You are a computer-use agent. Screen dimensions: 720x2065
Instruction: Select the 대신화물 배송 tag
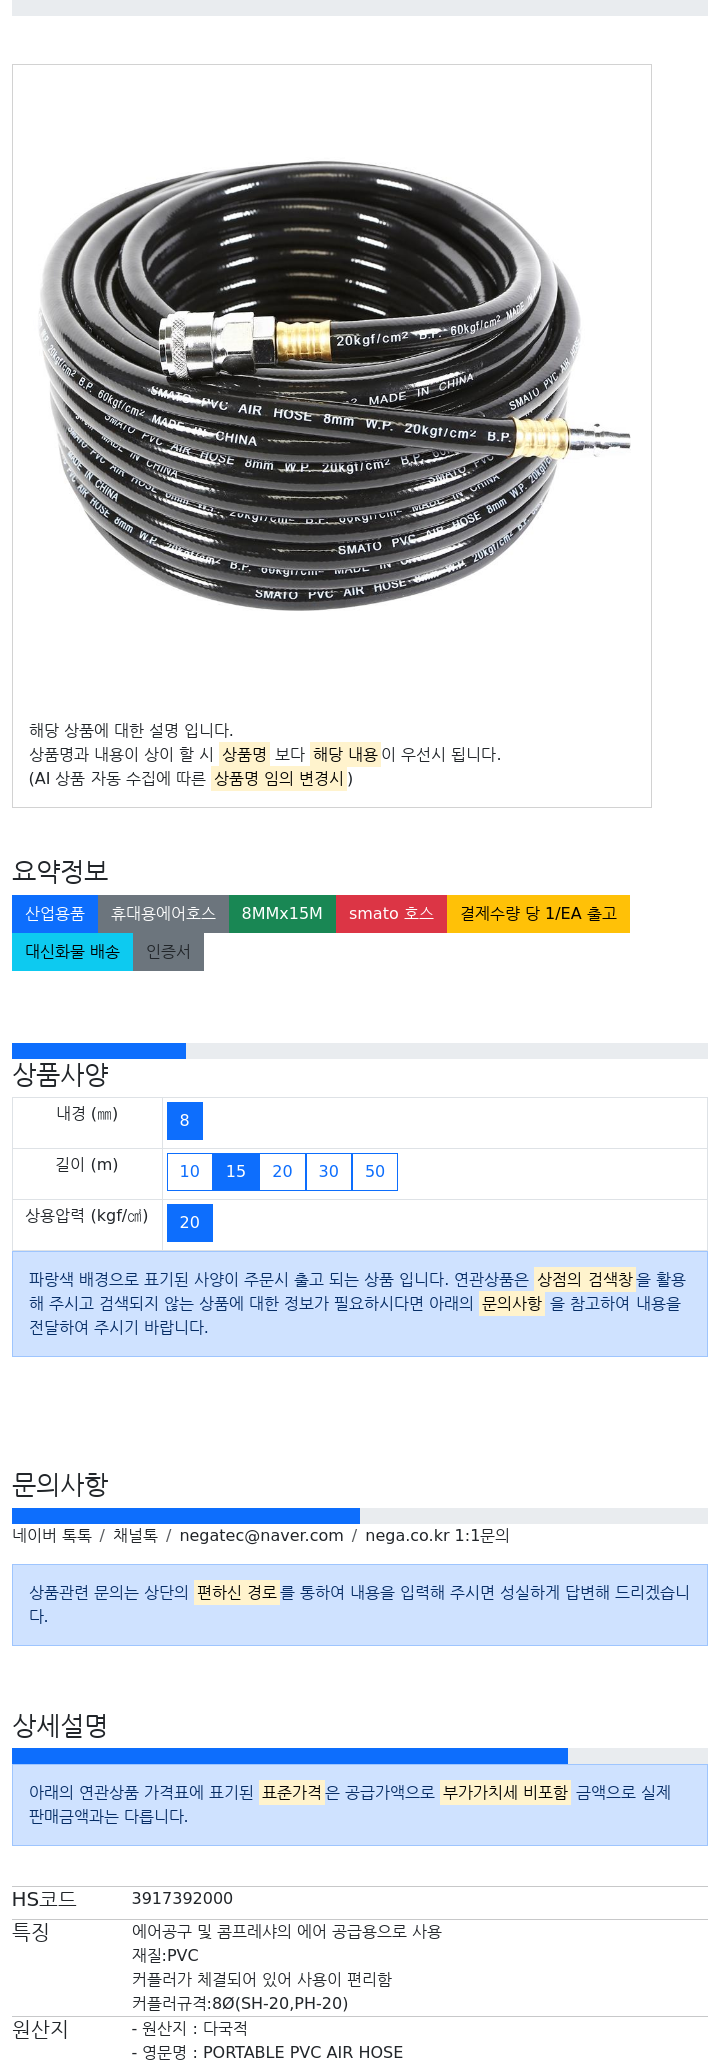pos(72,952)
